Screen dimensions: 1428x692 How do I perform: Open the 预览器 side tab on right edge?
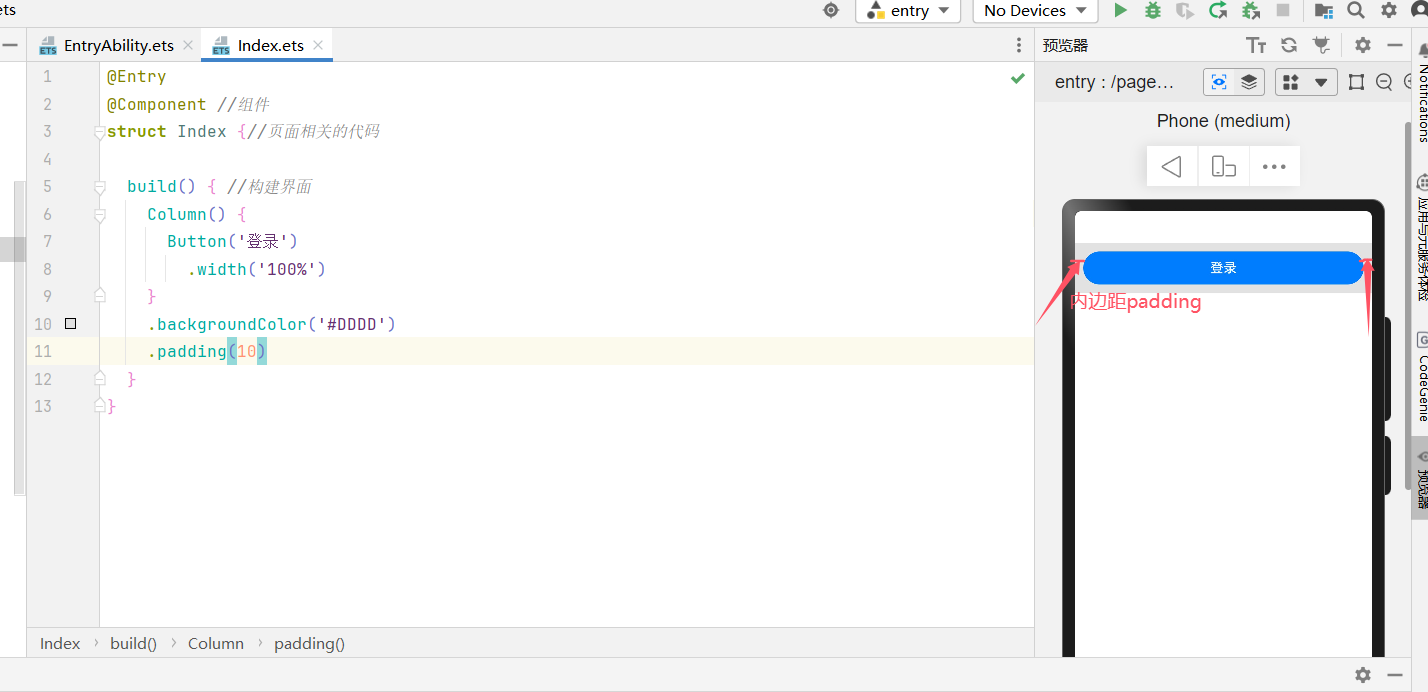1420,477
